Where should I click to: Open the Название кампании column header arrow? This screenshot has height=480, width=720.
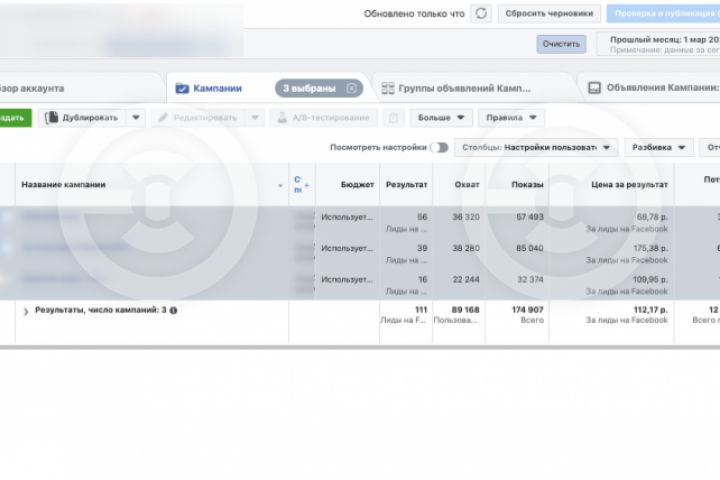pos(280,186)
